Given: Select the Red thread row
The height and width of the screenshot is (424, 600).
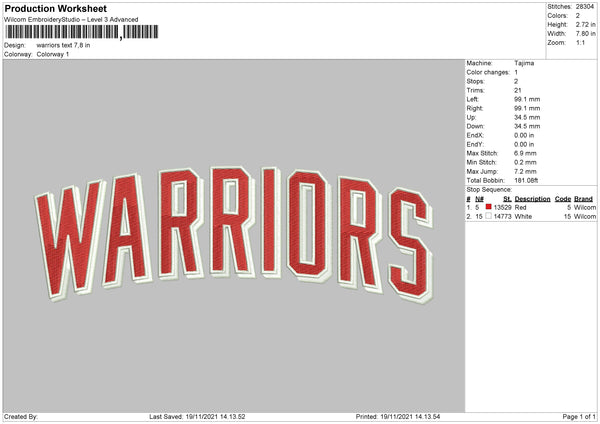Looking at the screenshot, I should pyautogui.click(x=531, y=207).
